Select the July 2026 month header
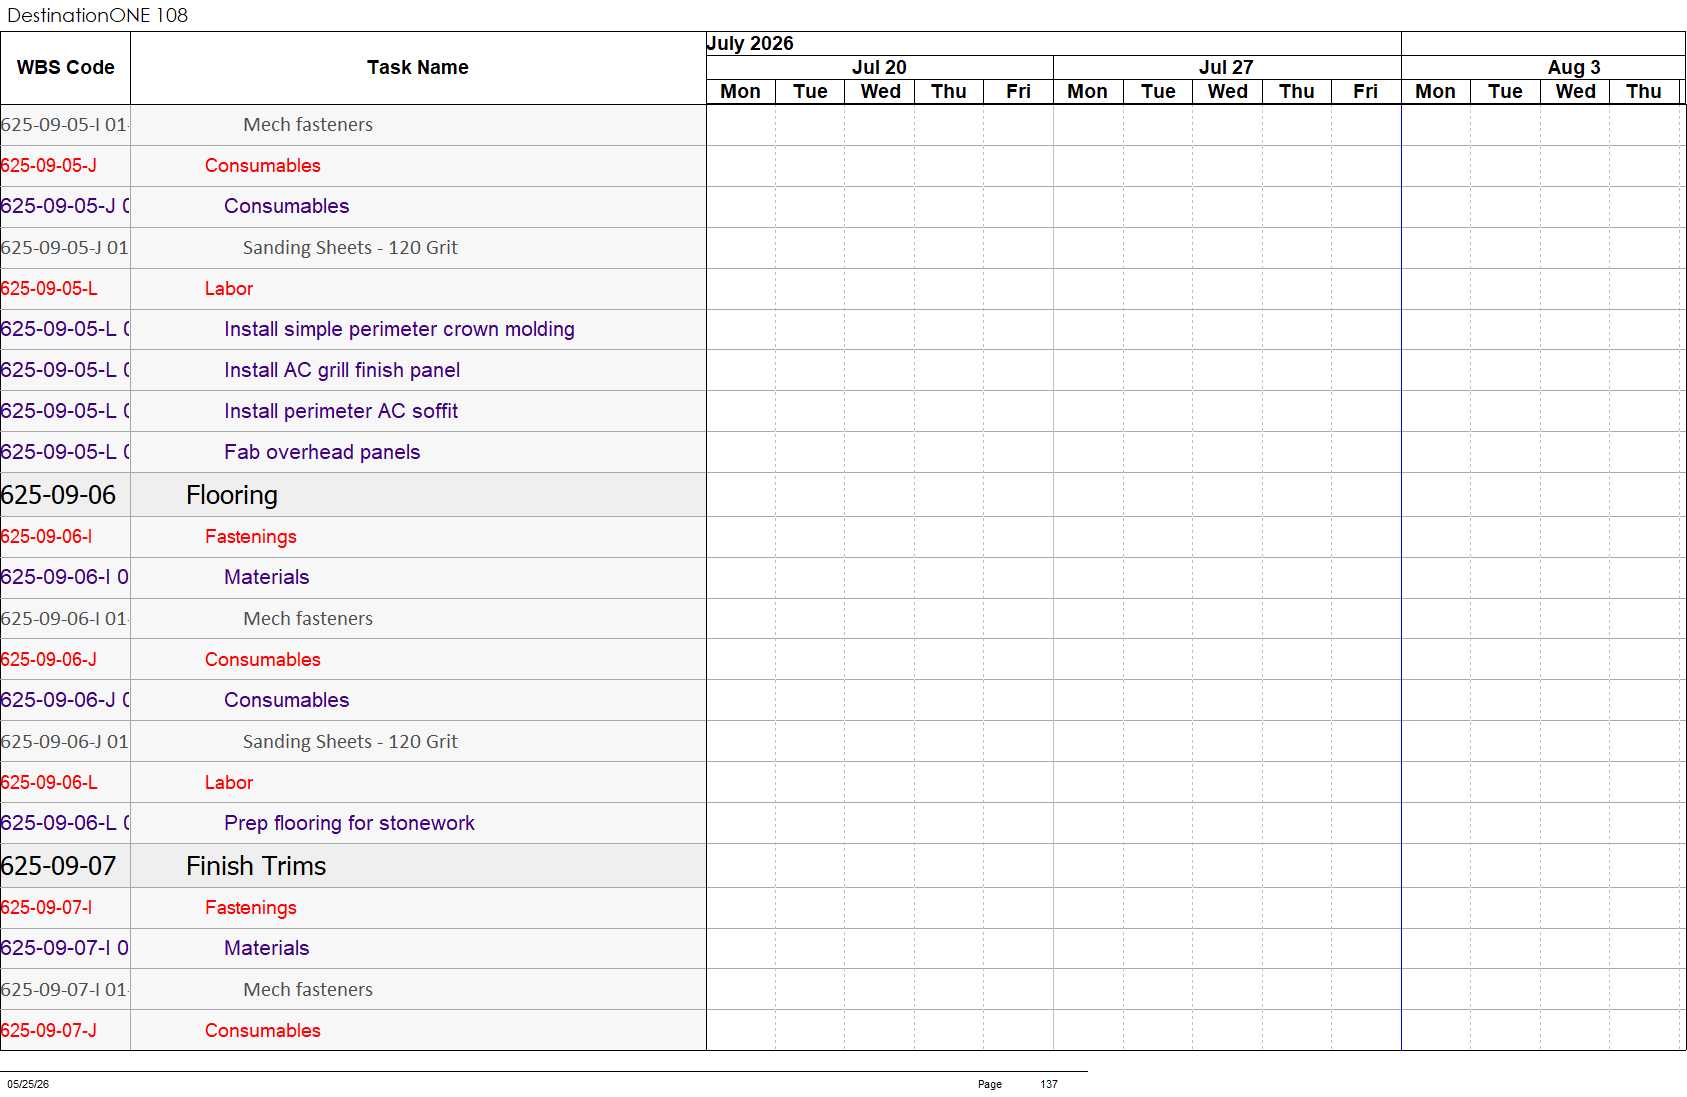The image size is (1687, 1097). point(750,43)
